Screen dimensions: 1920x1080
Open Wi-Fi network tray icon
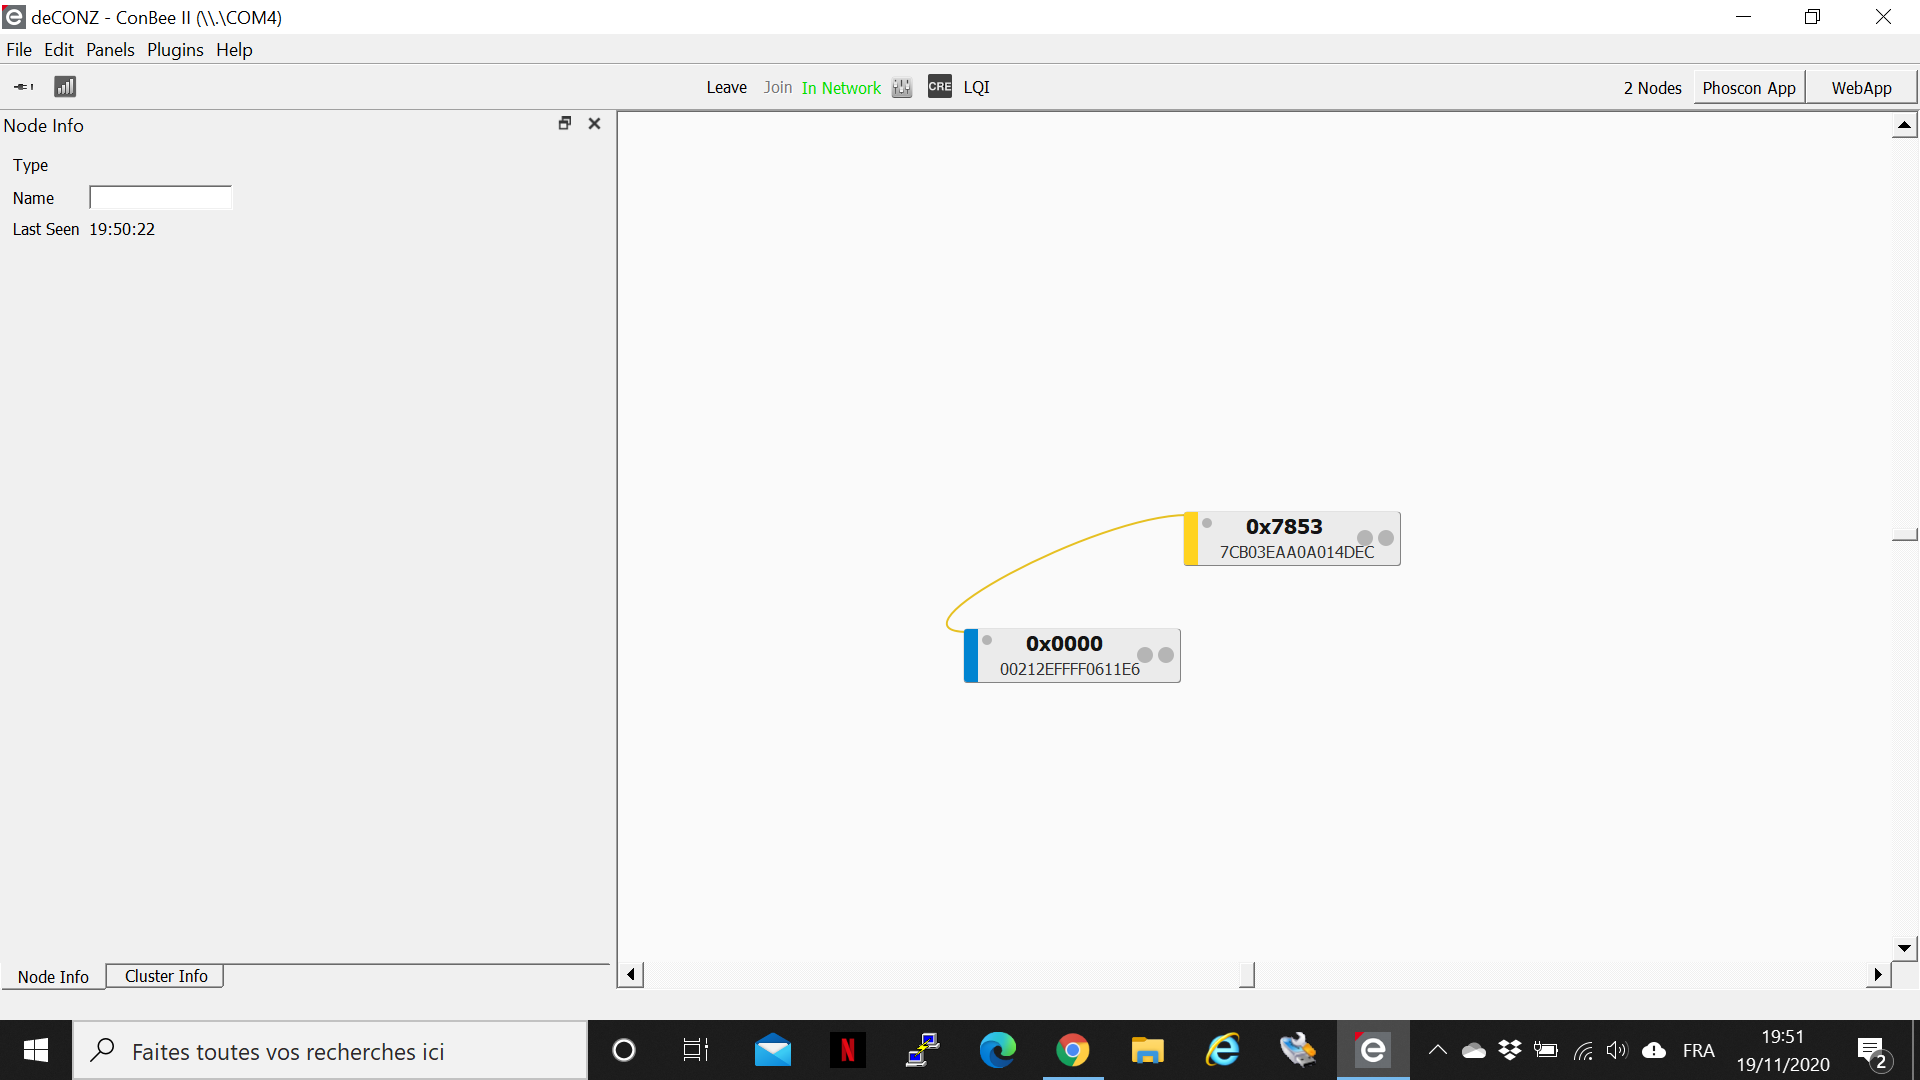click(1582, 1050)
